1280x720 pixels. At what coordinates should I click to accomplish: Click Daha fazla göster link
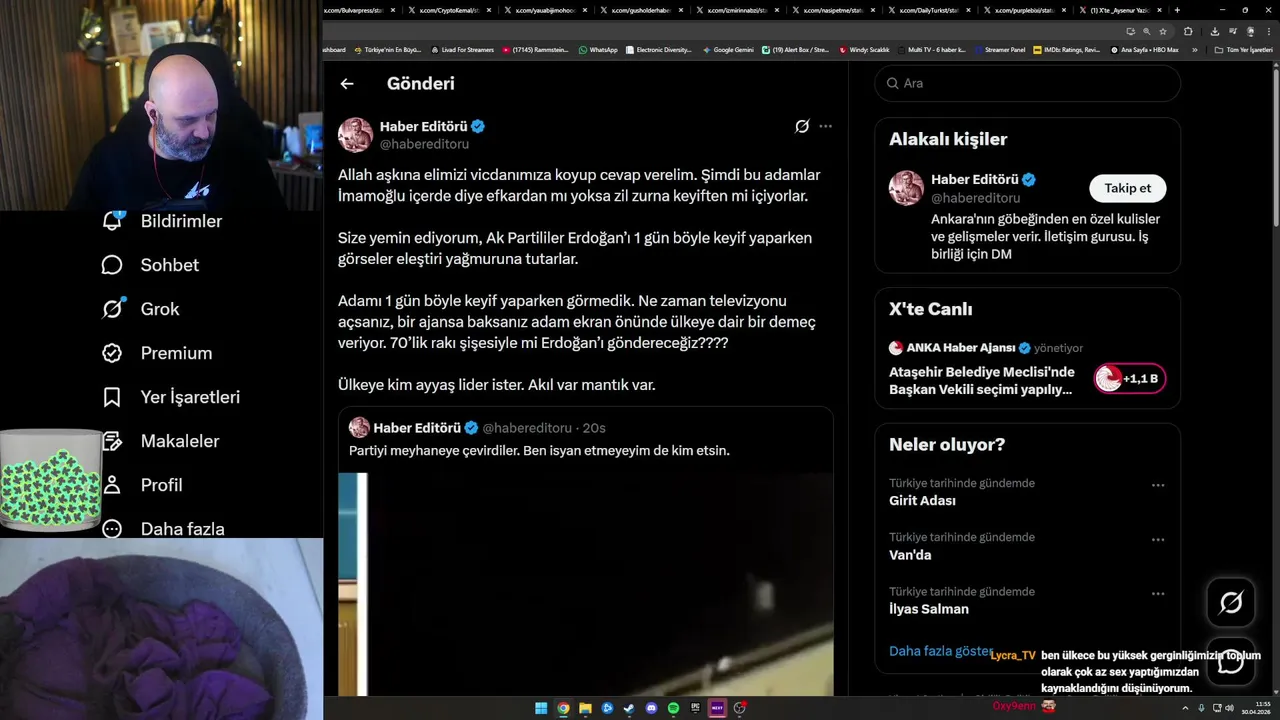coord(941,651)
